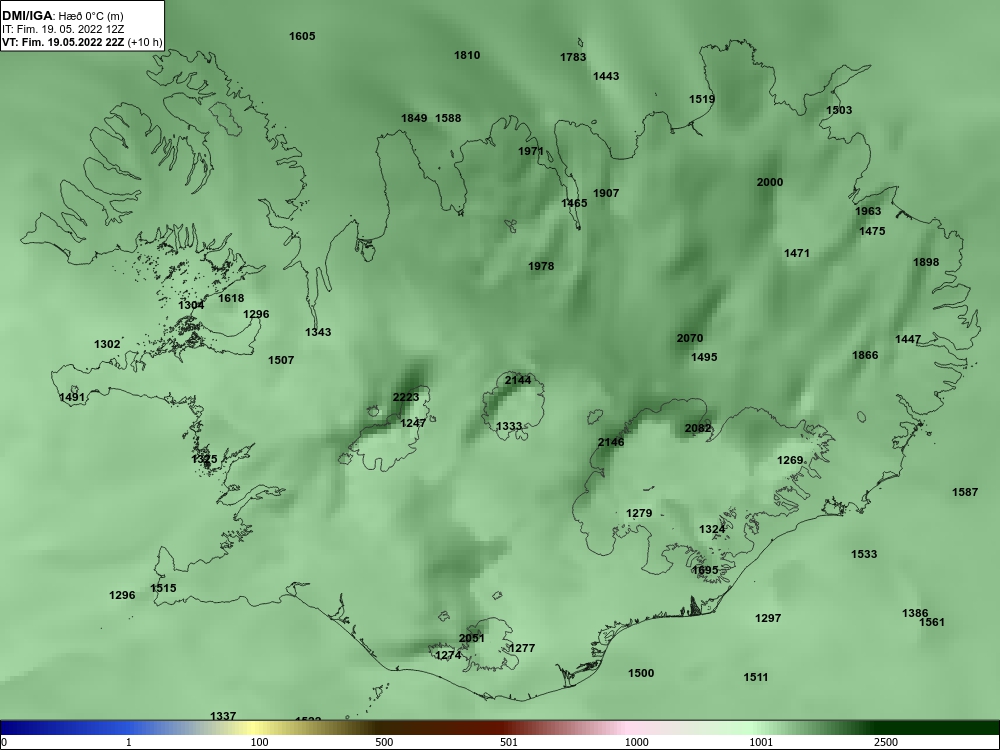
Task: Select the height label 1907
Action: [x=606, y=193]
